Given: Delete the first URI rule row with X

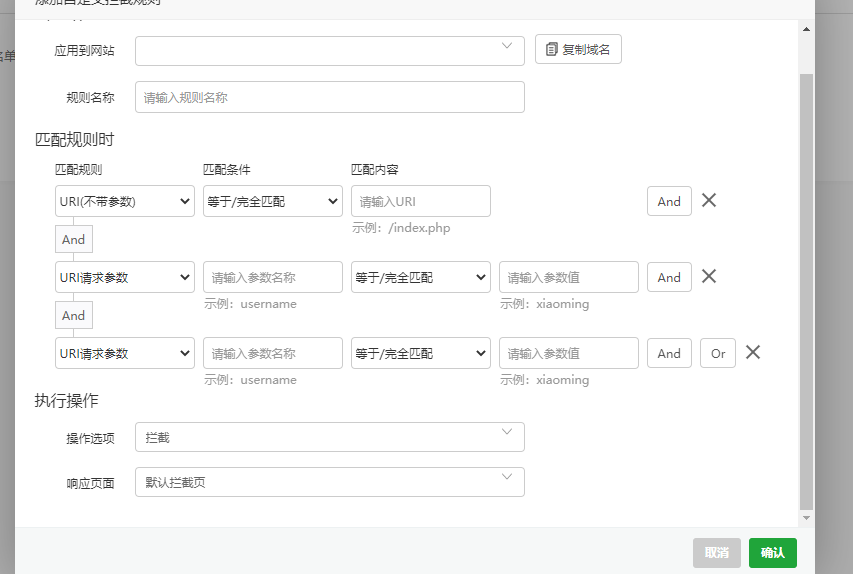Looking at the screenshot, I should tap(709, 200).
